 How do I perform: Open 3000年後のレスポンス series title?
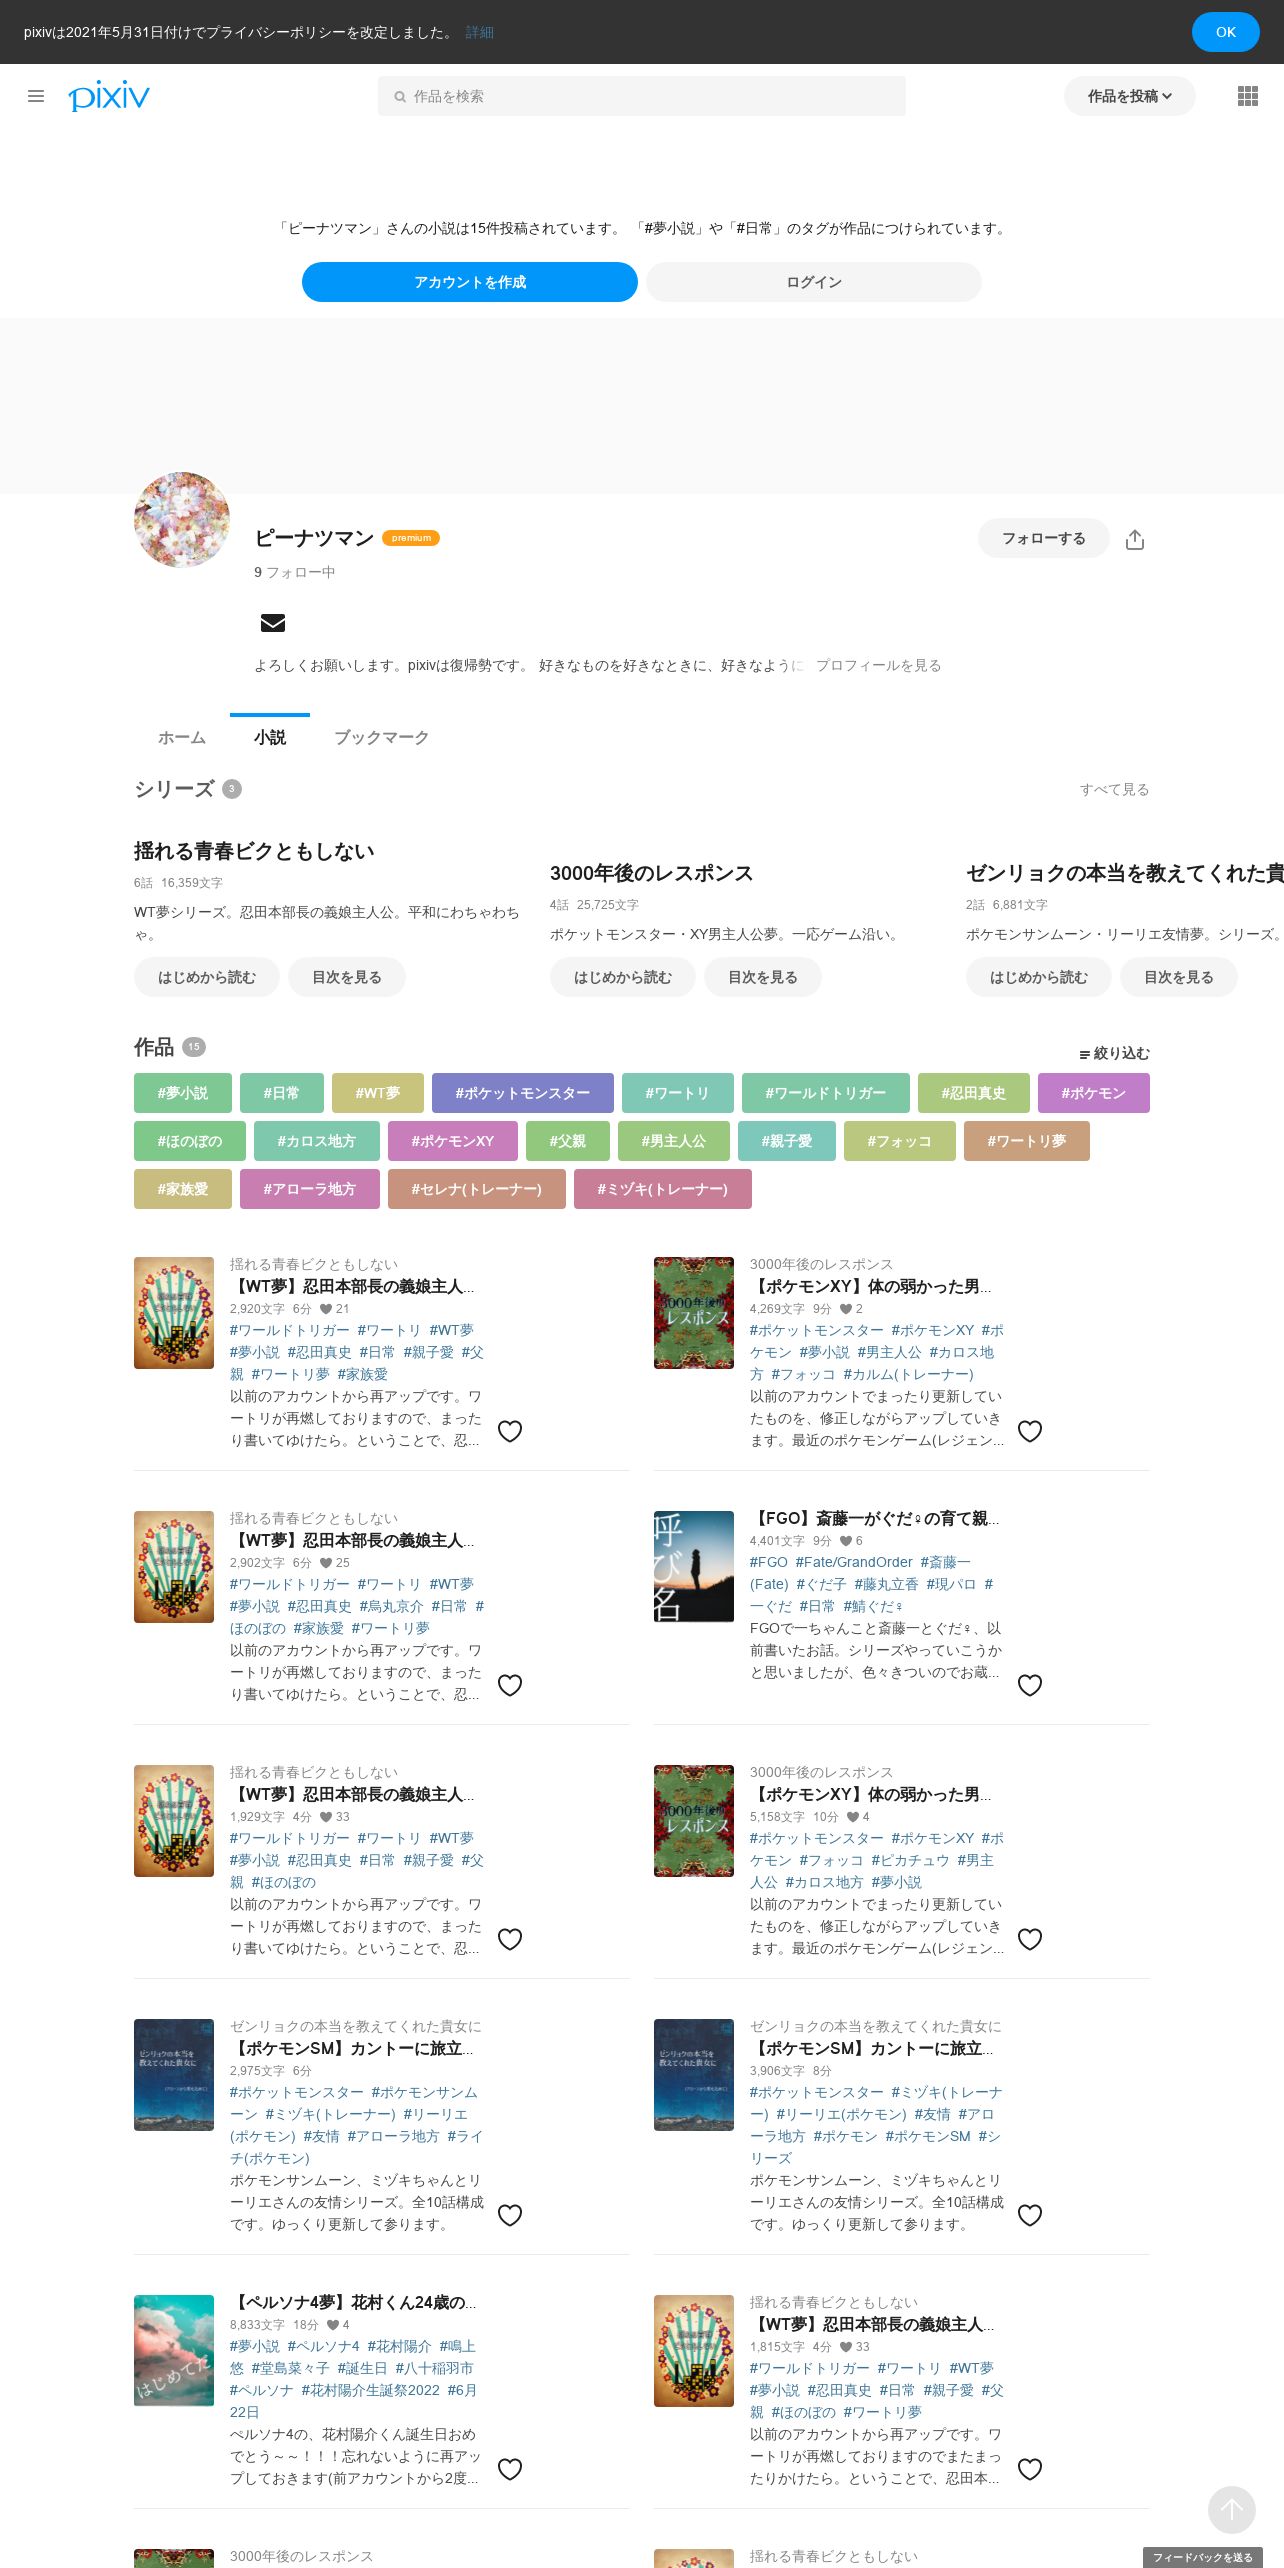(x=651, y=873)
